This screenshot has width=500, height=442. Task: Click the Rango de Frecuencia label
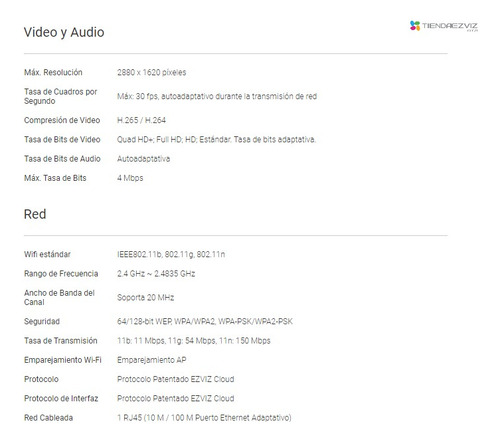[61, 274]
